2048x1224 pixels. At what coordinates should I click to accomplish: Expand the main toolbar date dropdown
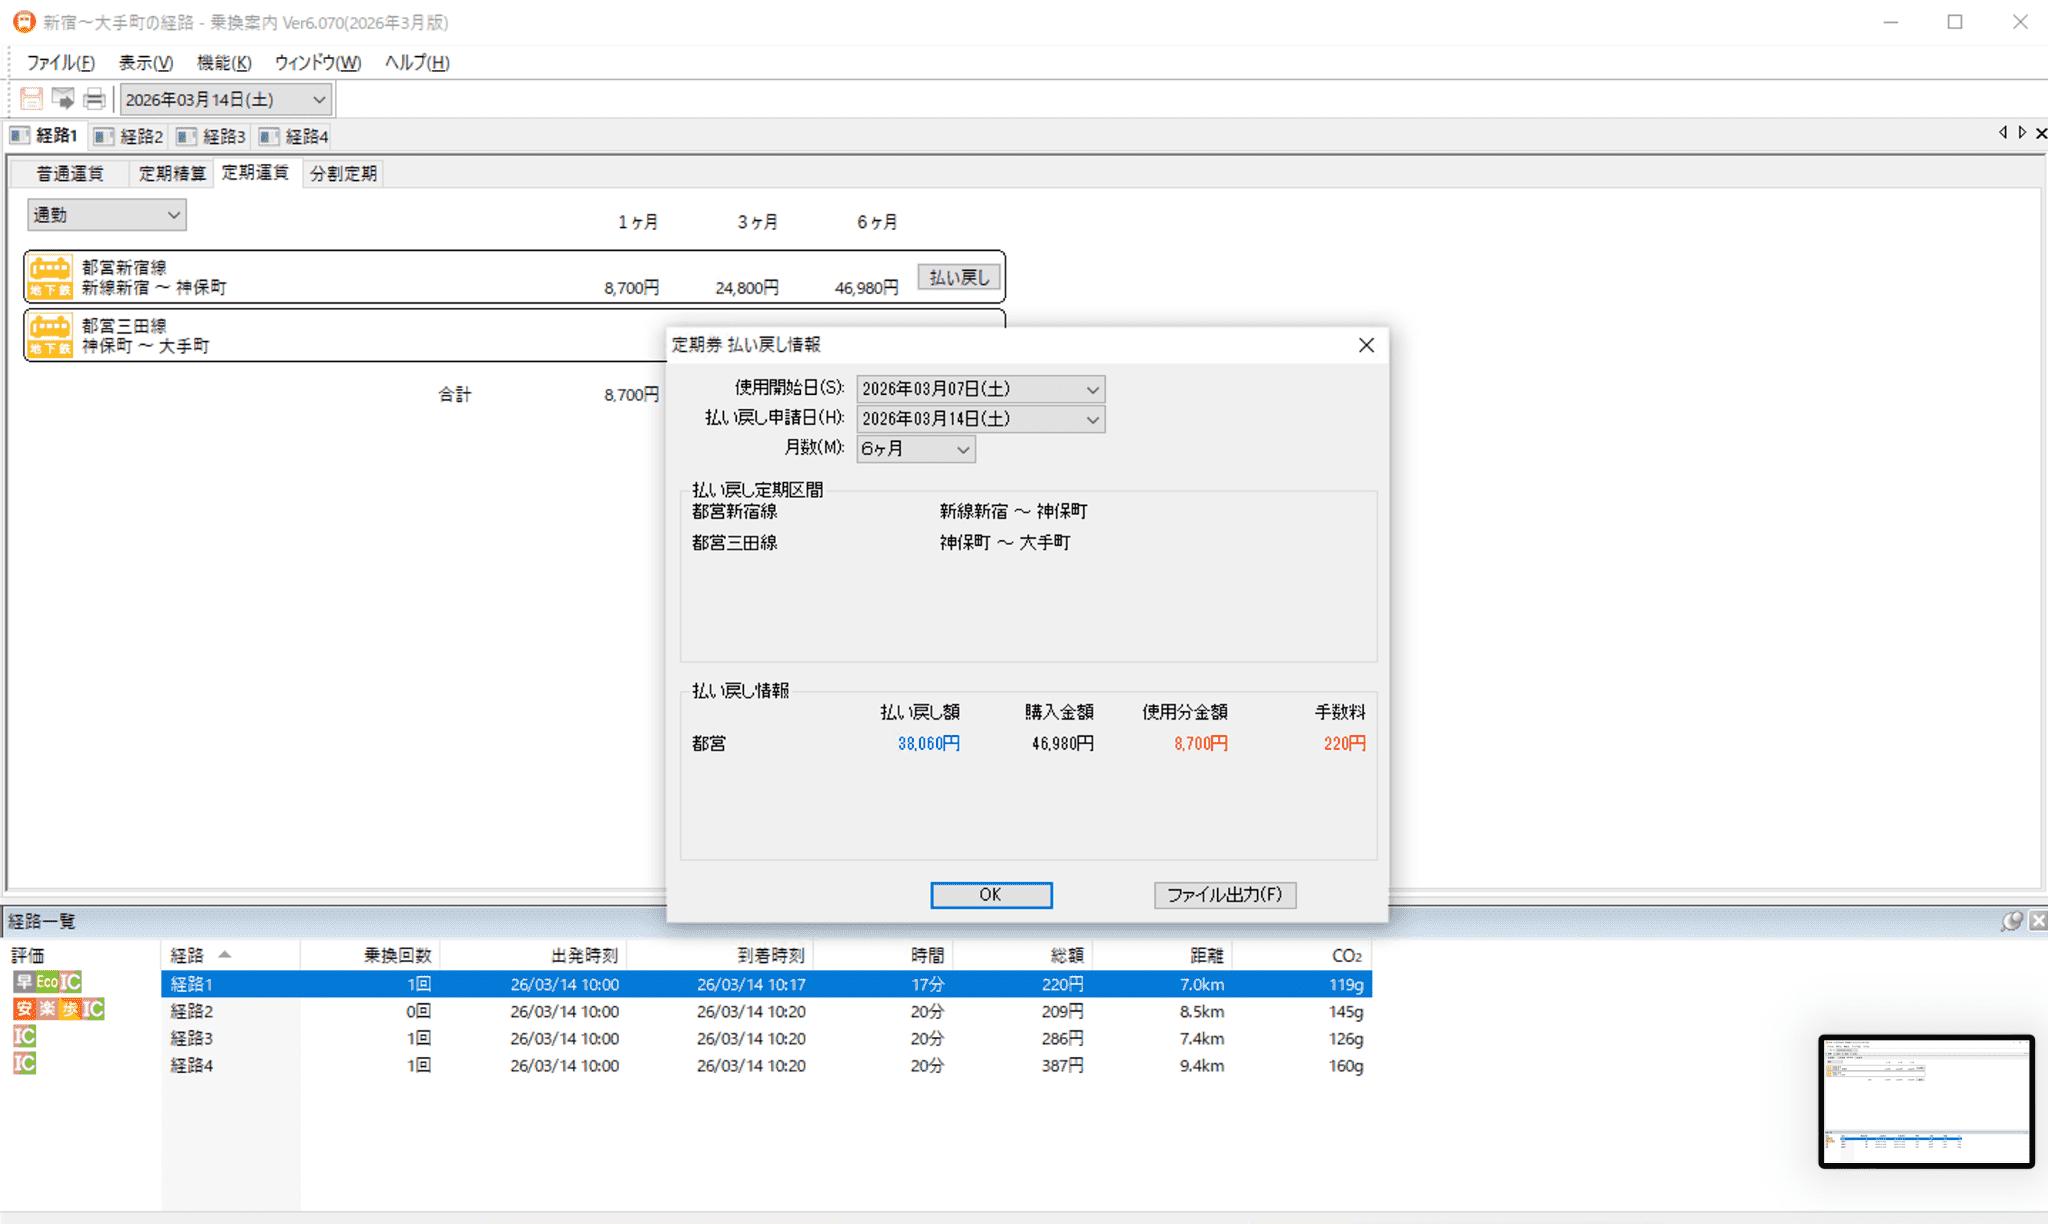pyautogui.click(x=318, y=99)
